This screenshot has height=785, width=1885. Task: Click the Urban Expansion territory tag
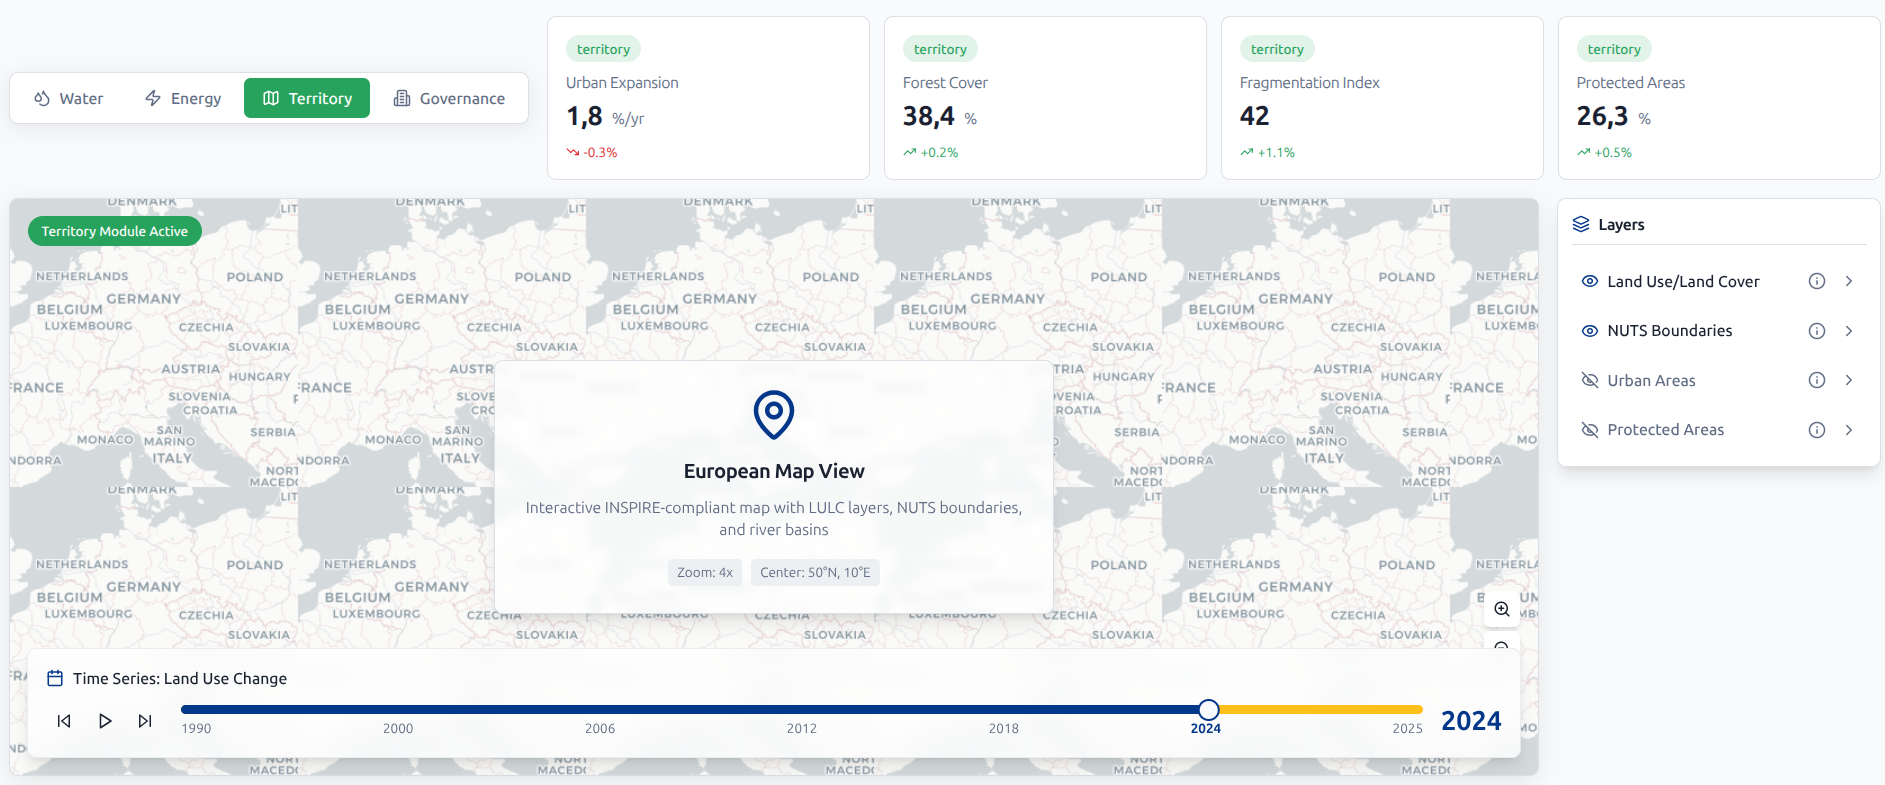tap(603, 49)
